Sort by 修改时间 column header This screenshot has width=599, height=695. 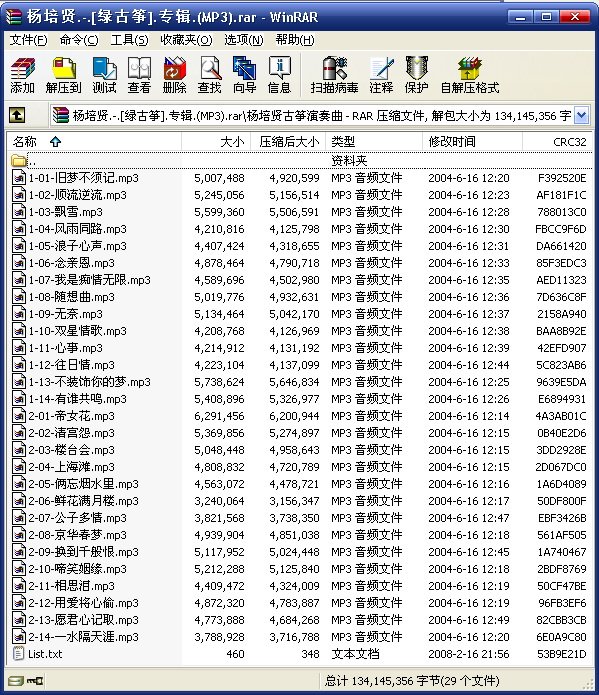tap(472, 141)
